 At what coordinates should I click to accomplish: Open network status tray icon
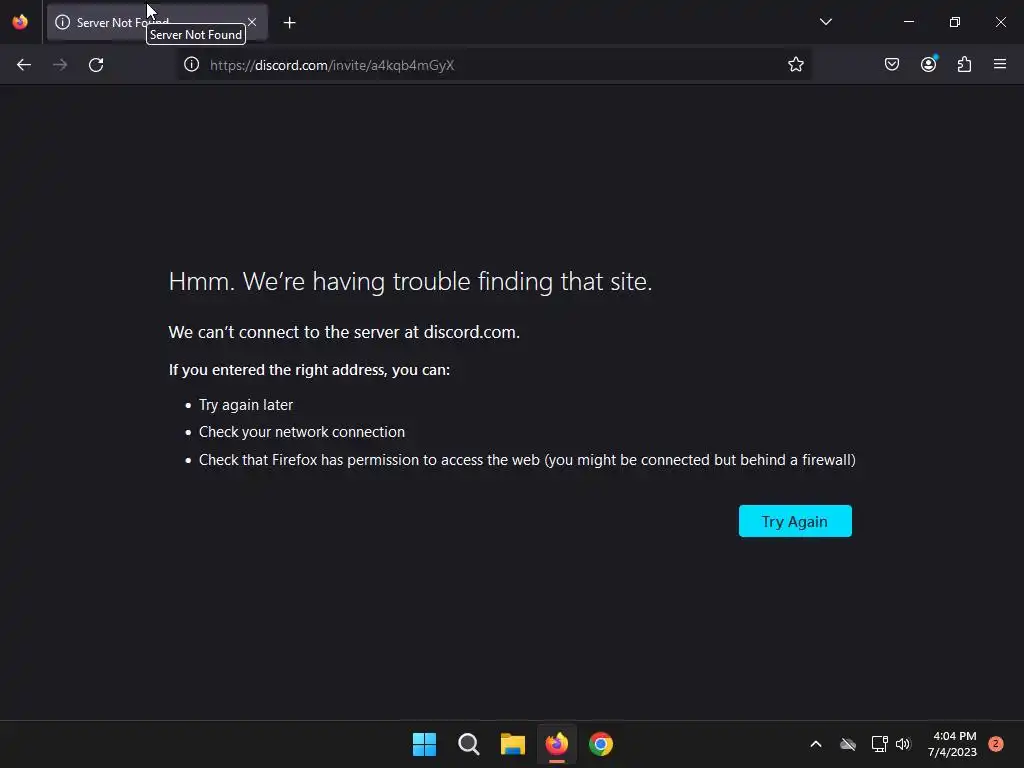(x=879, y=744)
